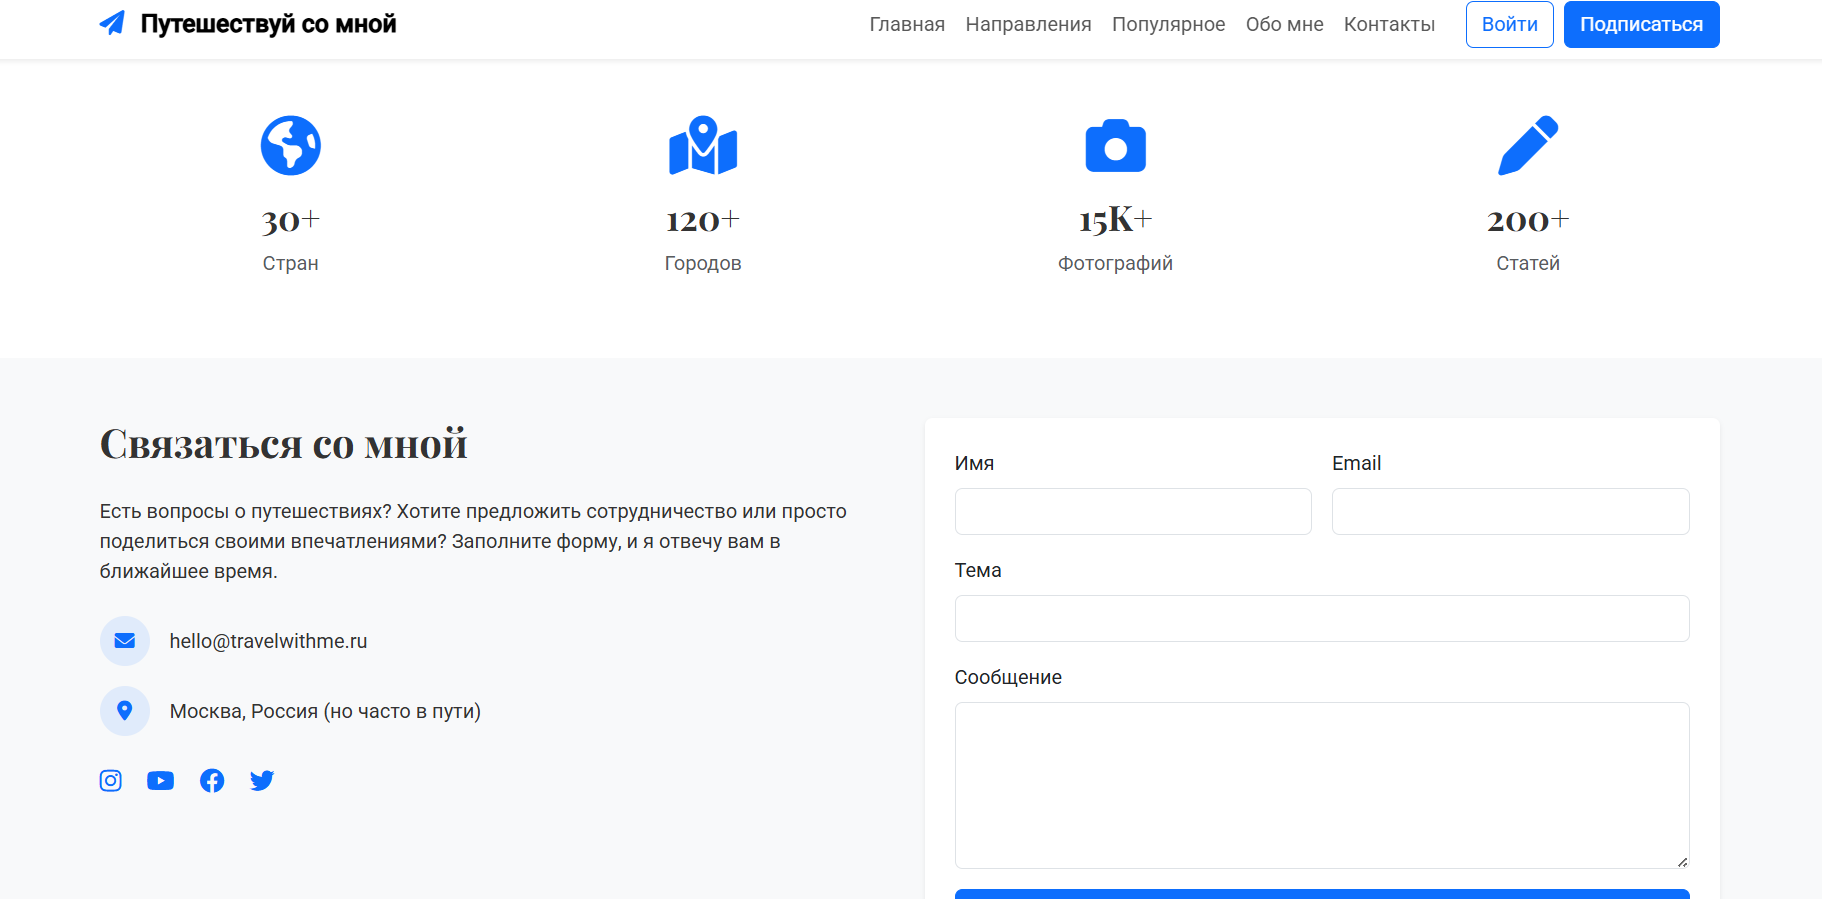Open the Twitter social link
The image size is (1822, 899).
click(x=262, y=781)
